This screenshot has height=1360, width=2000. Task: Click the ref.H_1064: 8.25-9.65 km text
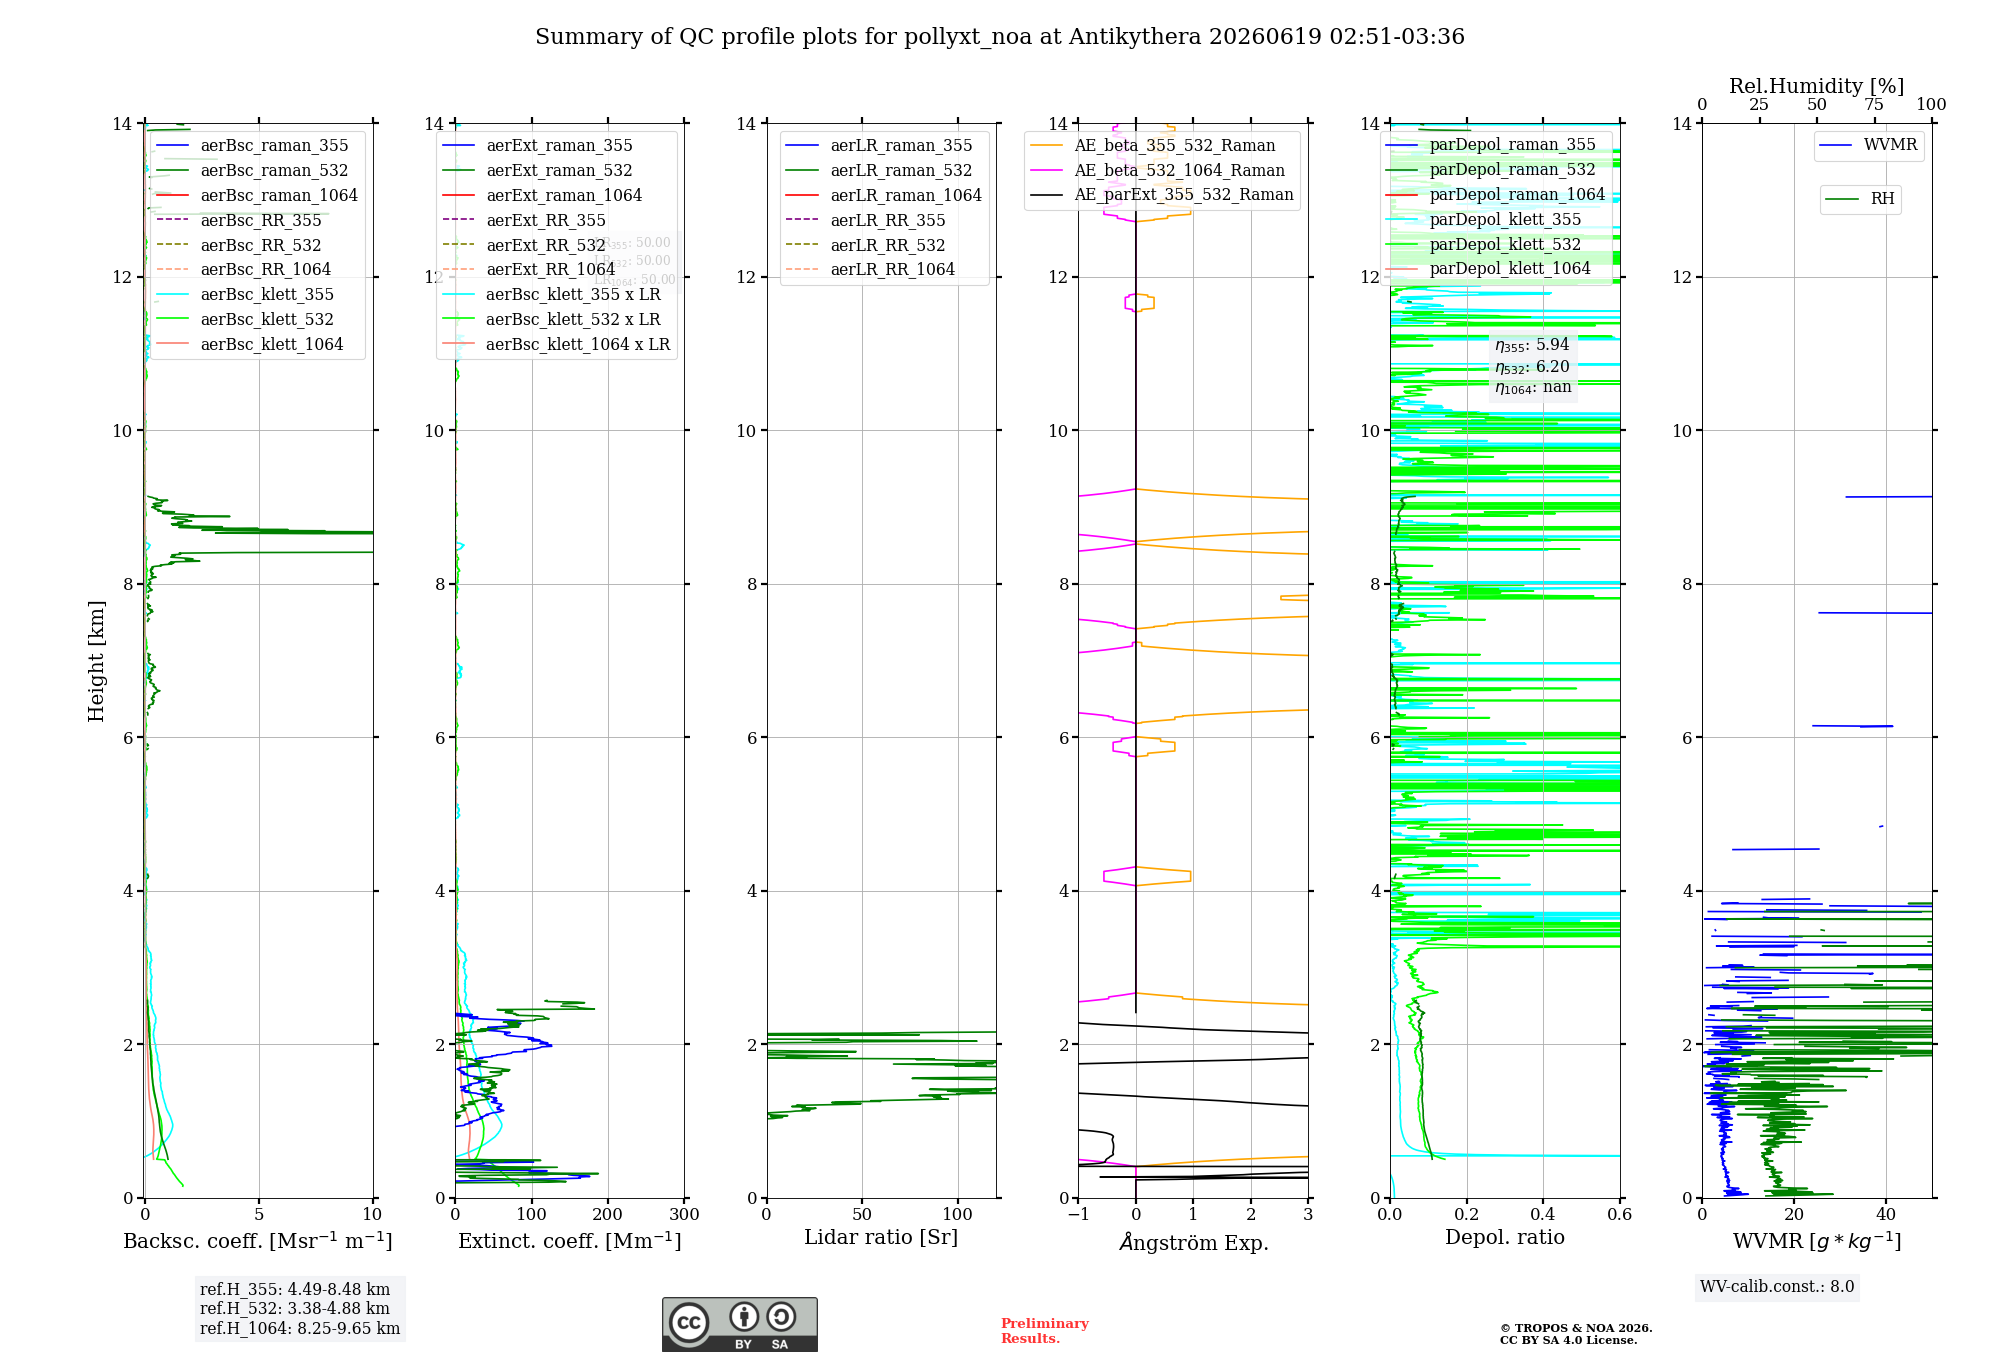(x=300, y=1329)
